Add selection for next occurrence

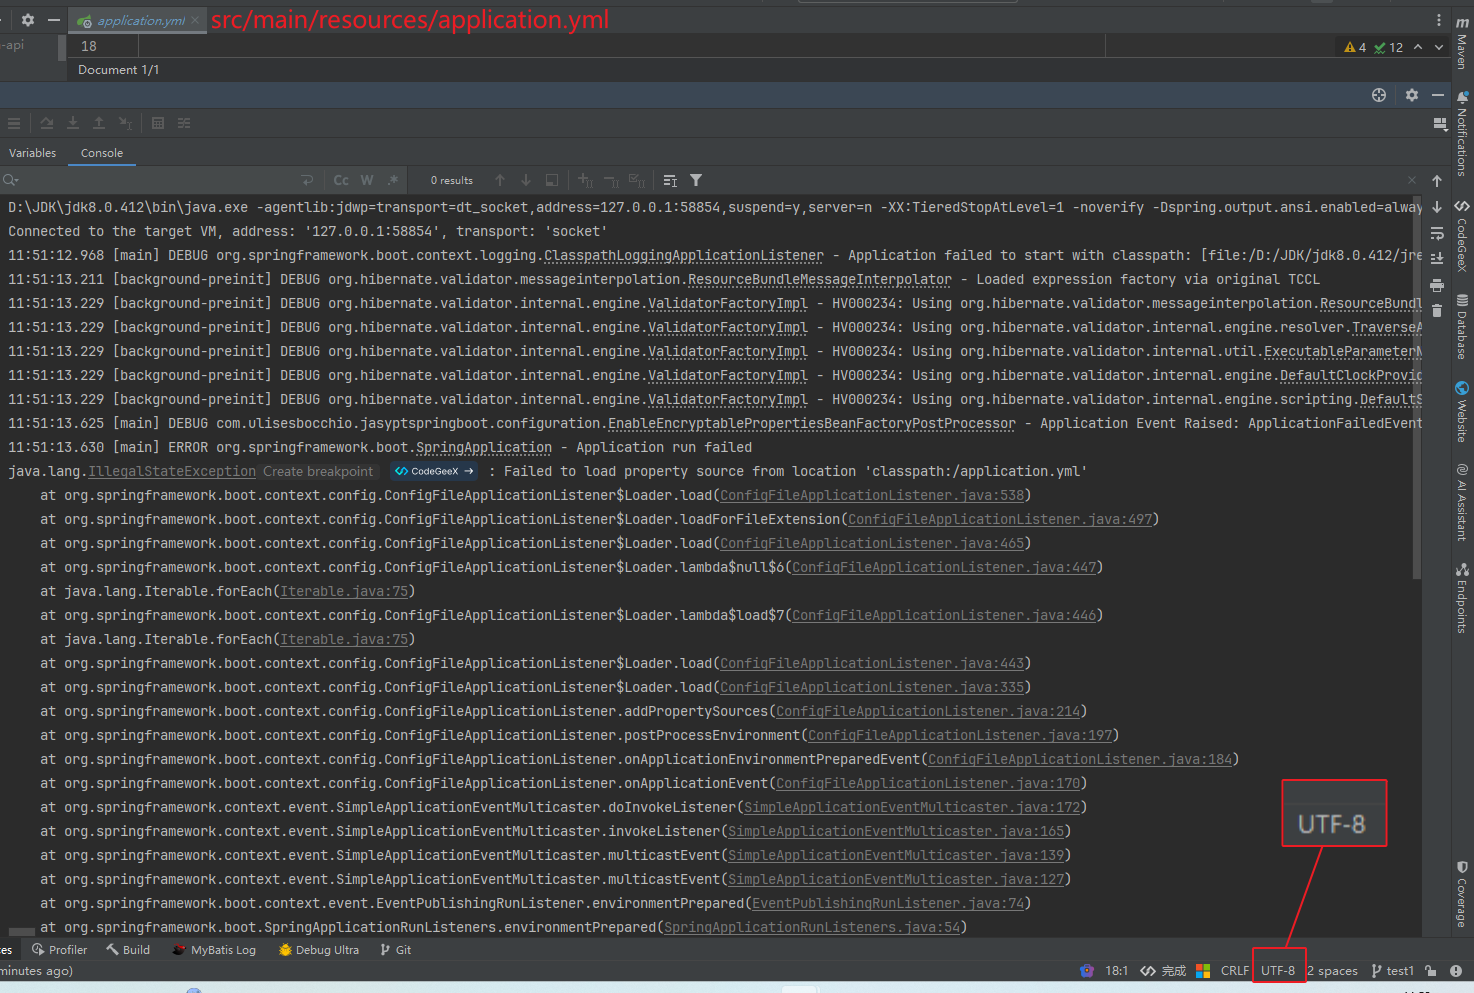coord(585,180)
